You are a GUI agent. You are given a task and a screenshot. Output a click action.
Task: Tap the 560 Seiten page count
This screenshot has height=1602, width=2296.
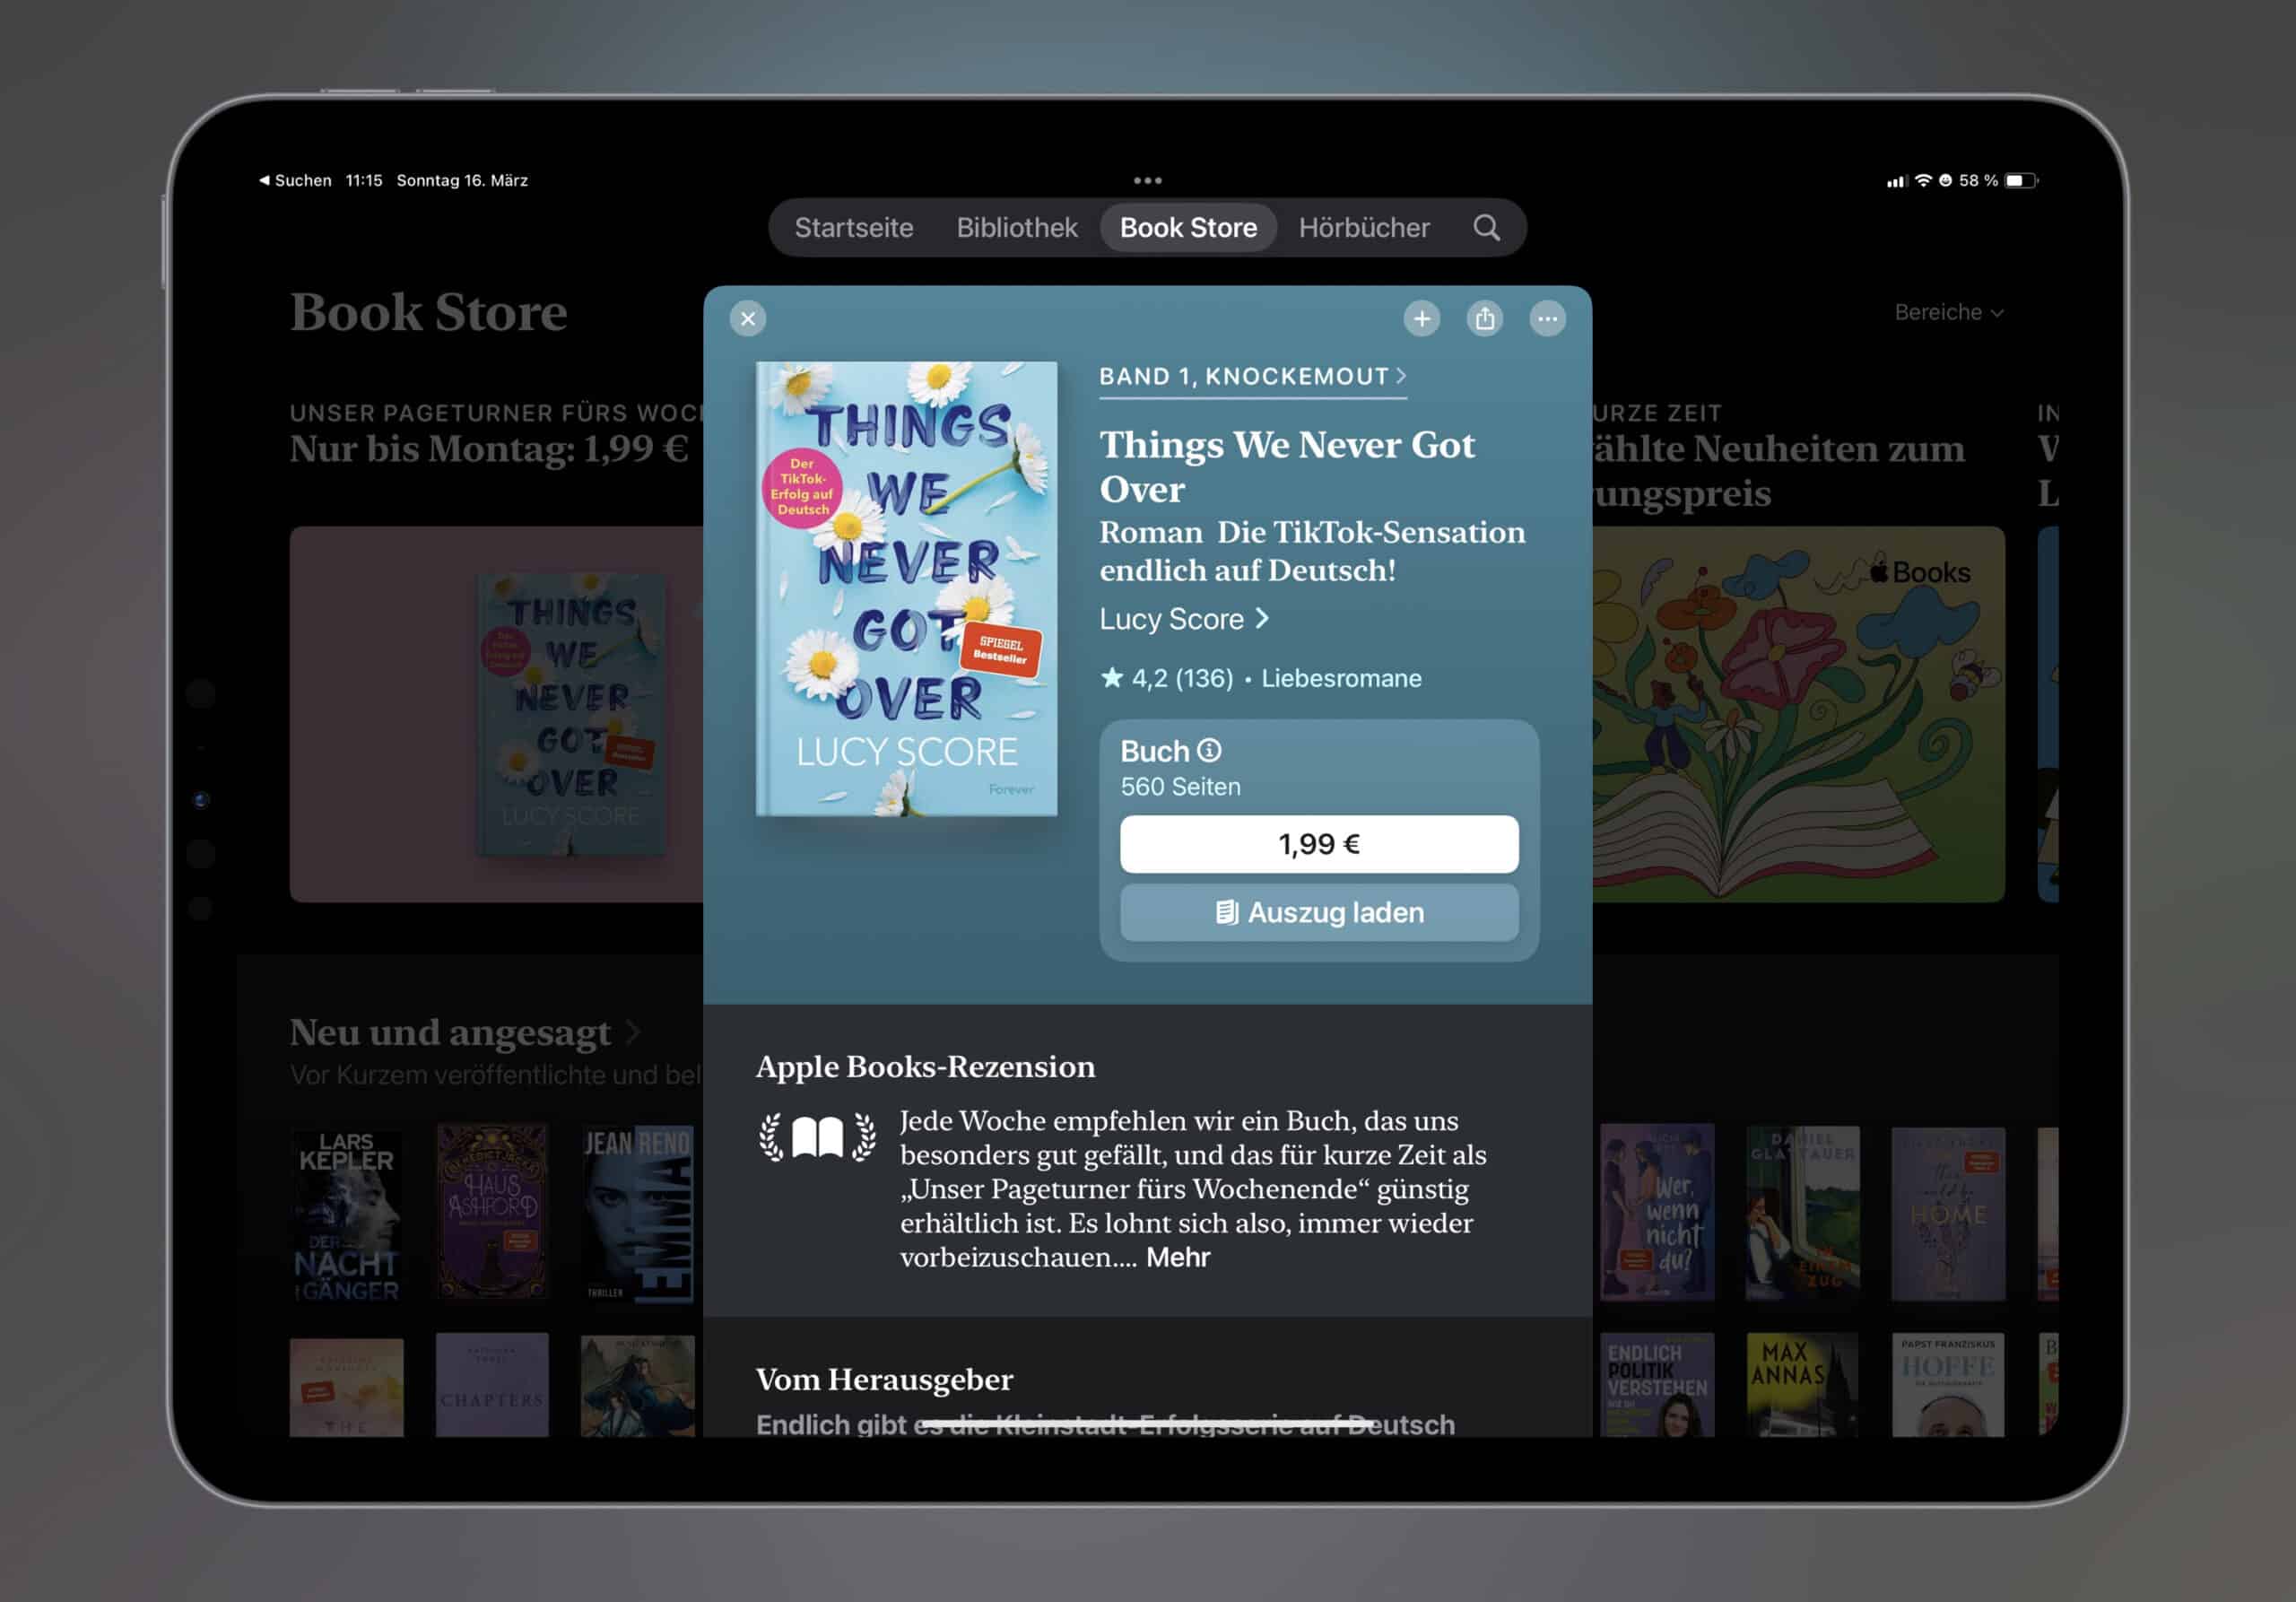coord(1180,787)
